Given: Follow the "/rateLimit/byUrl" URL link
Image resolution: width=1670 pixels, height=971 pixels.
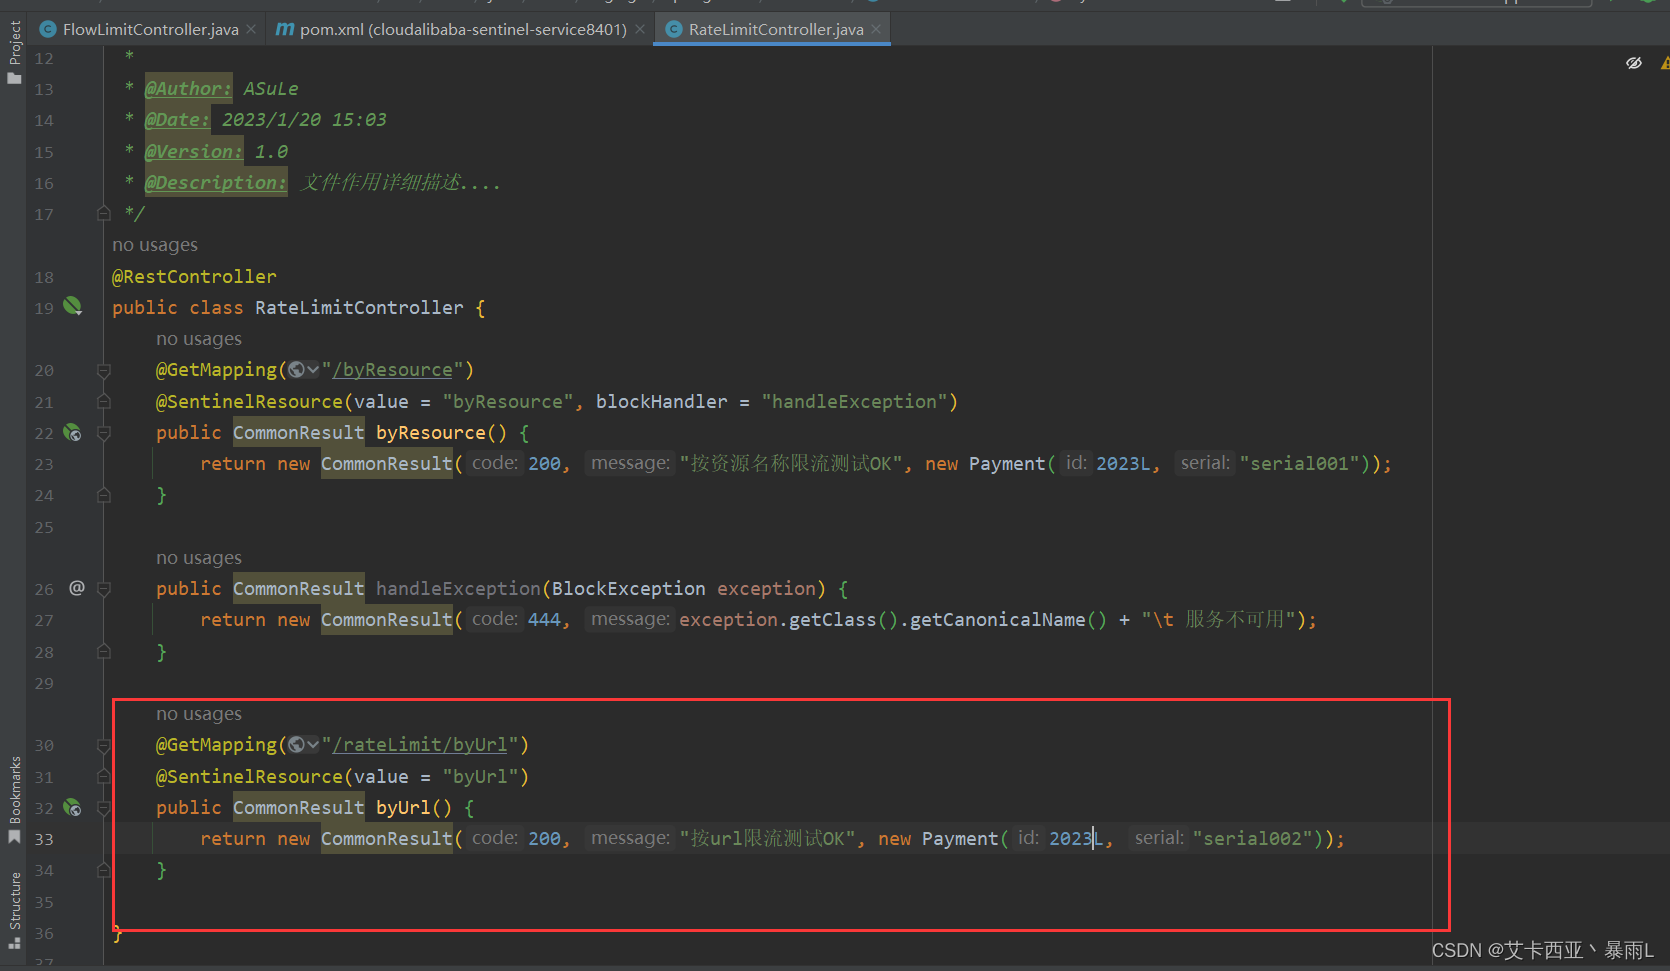Looking at the screenshot, I should (x=420, y=745).
